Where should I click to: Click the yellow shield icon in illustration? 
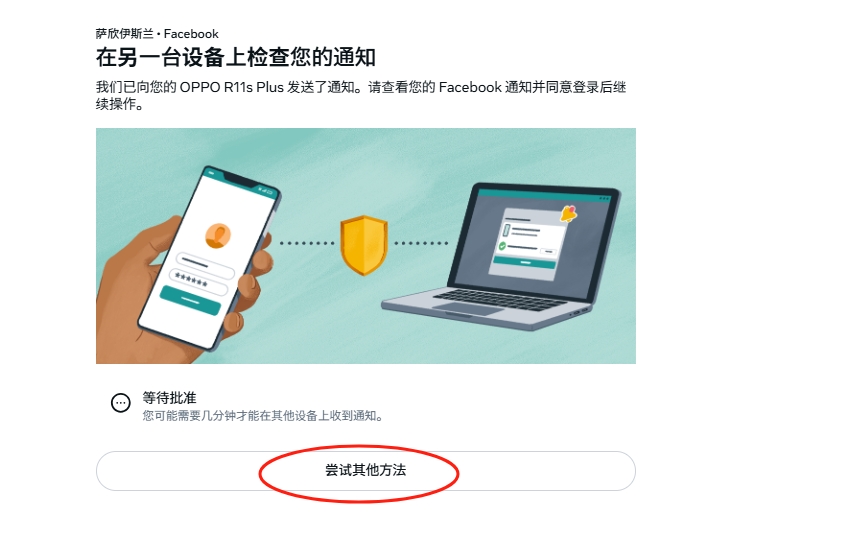click(364, 245)
